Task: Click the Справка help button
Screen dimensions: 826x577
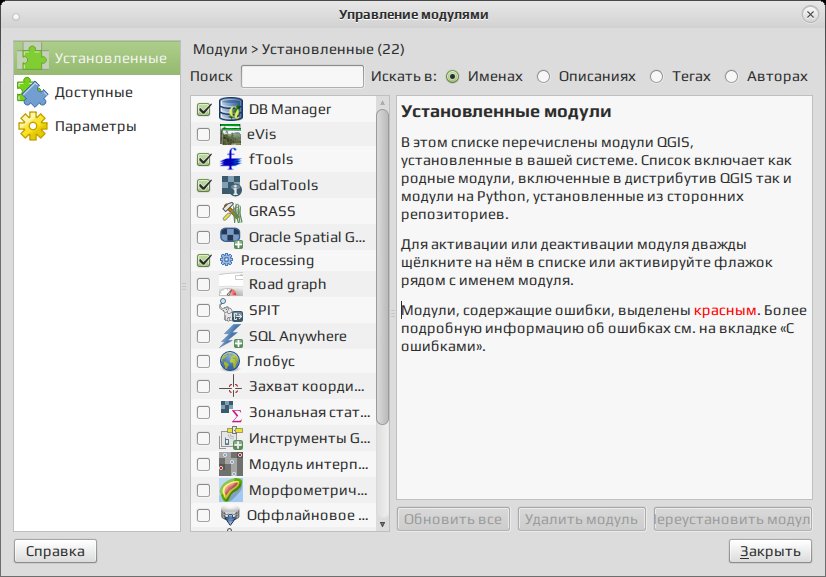Action: pyautogui.click(x=55, y=551)
